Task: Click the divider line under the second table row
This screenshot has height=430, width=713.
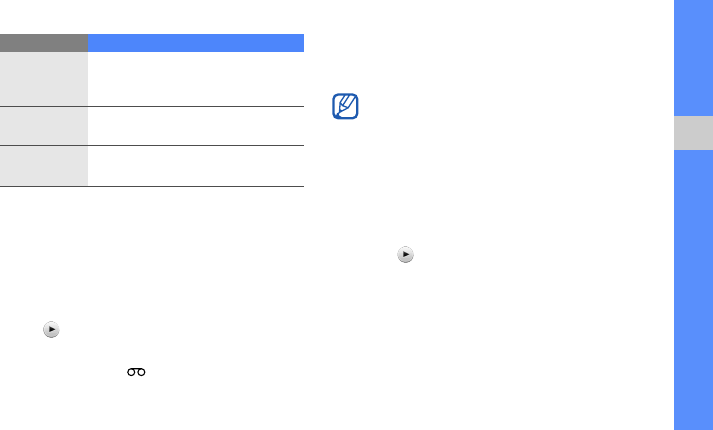Action: tap(152, 146)
